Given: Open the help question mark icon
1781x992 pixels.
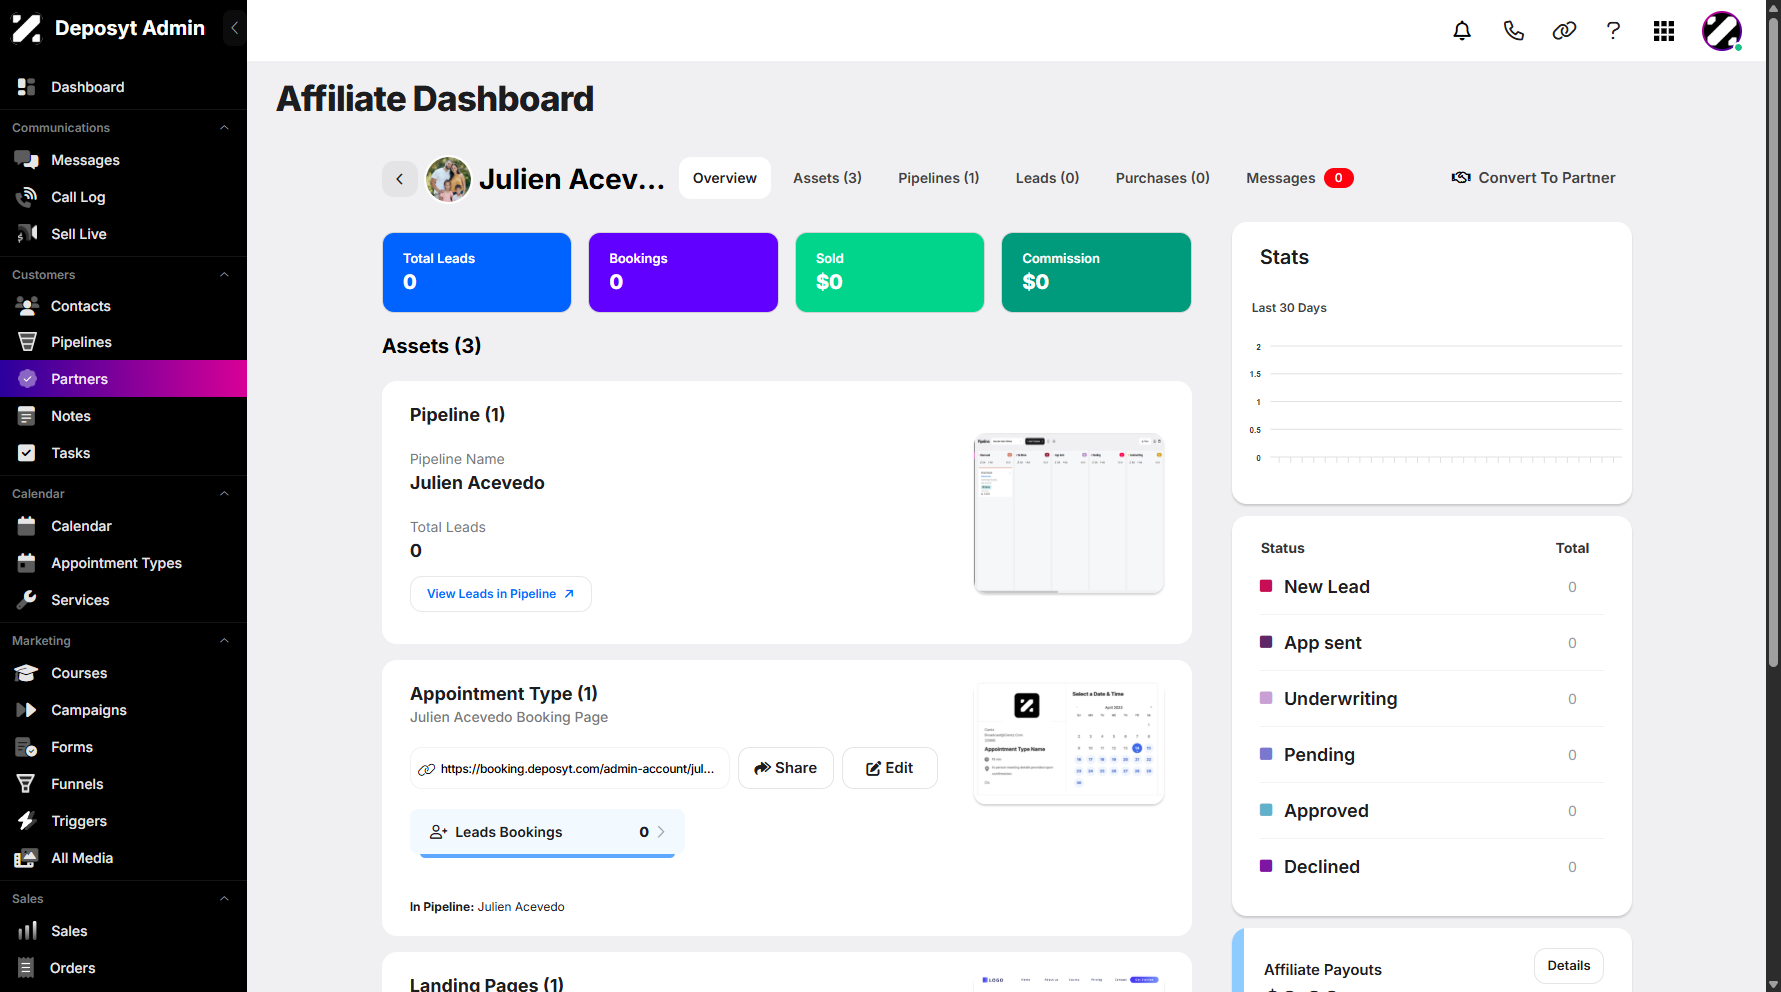Looking at the screenshot, I should (x=1613, y=31).
